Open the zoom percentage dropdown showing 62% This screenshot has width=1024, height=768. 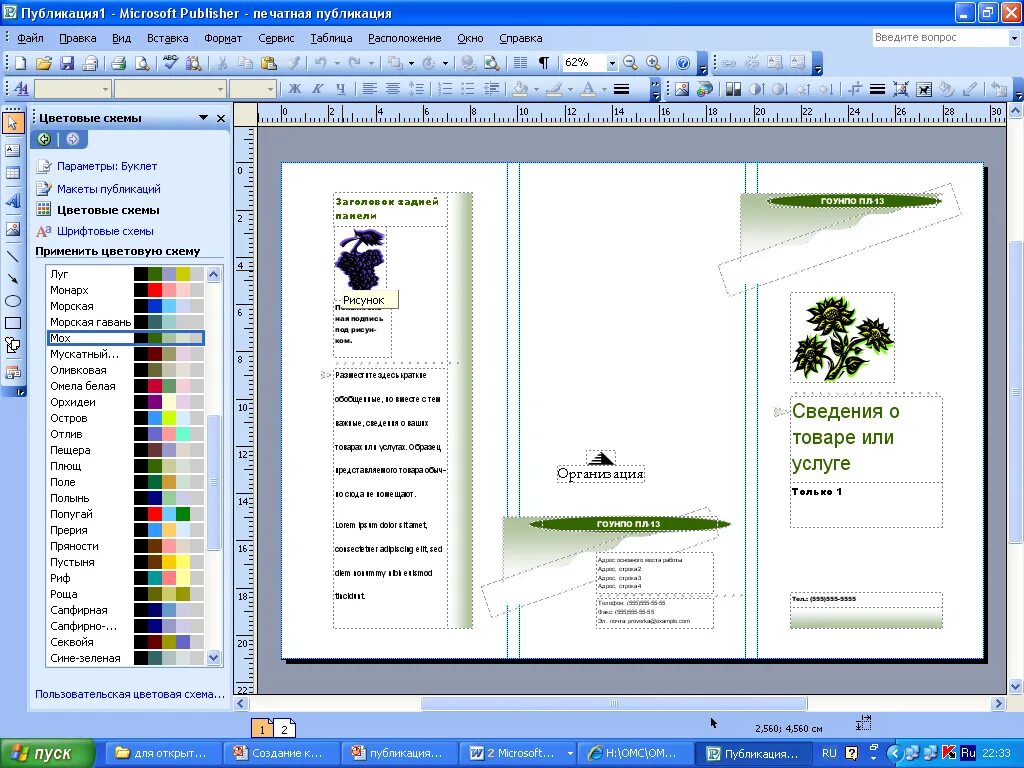point(612,63)
